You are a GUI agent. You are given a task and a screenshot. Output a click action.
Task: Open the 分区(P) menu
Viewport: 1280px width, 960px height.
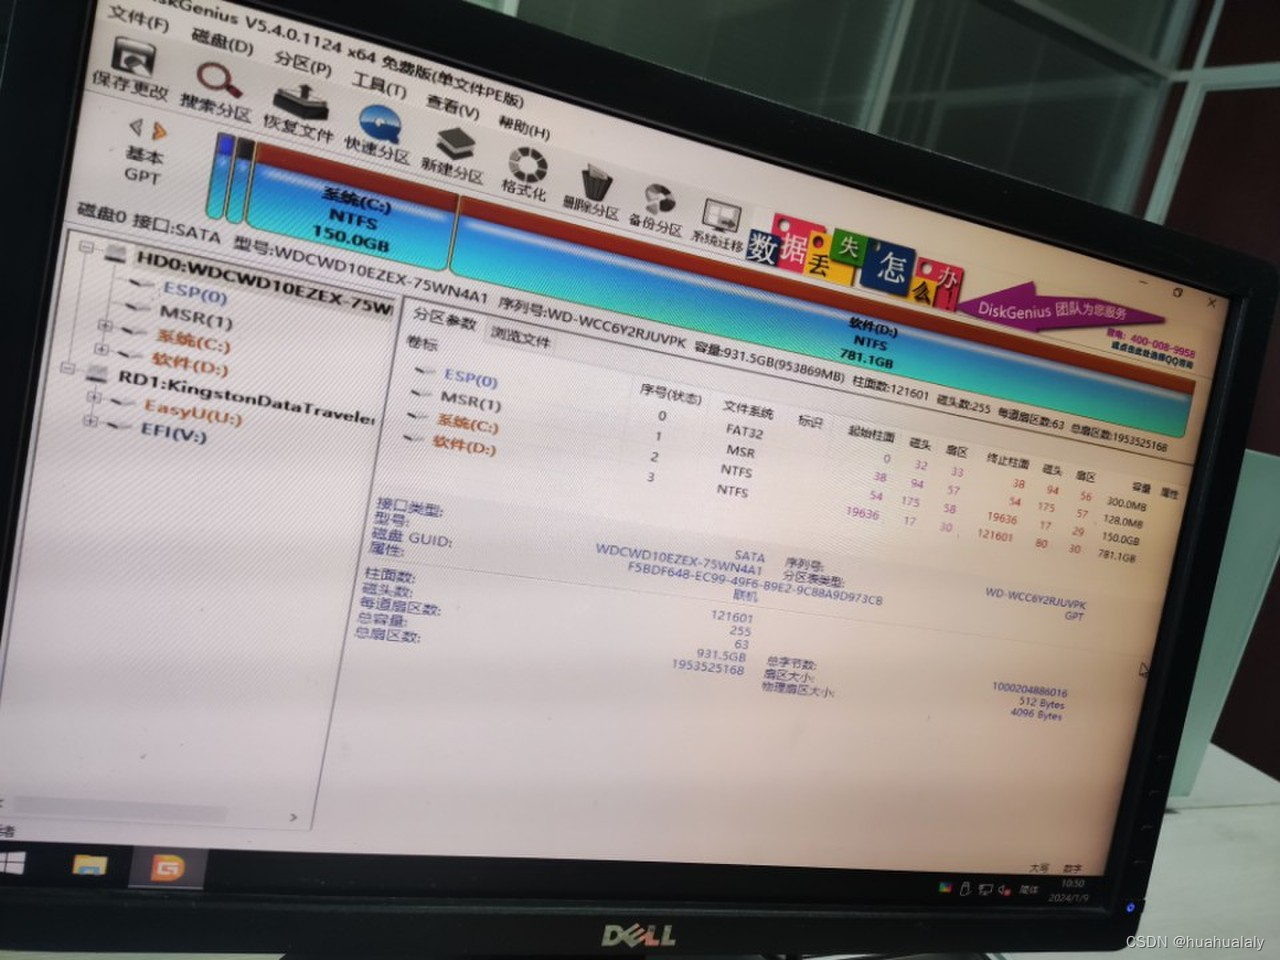coord(303,63)
